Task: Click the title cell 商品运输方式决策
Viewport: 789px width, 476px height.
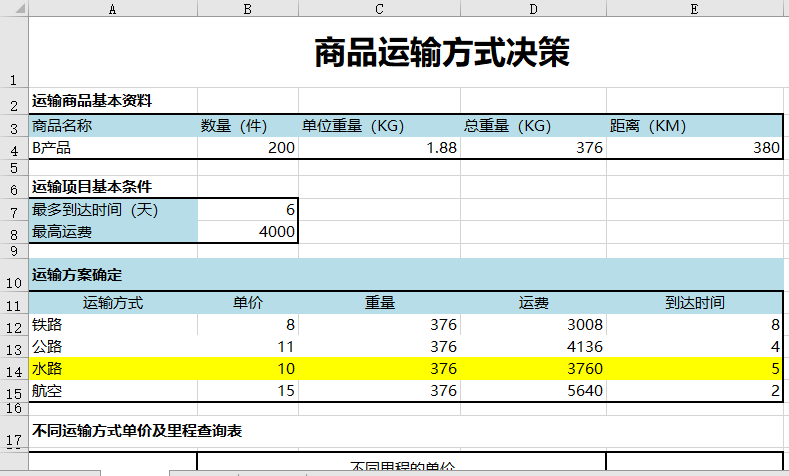Action: [x=442, y=53]
